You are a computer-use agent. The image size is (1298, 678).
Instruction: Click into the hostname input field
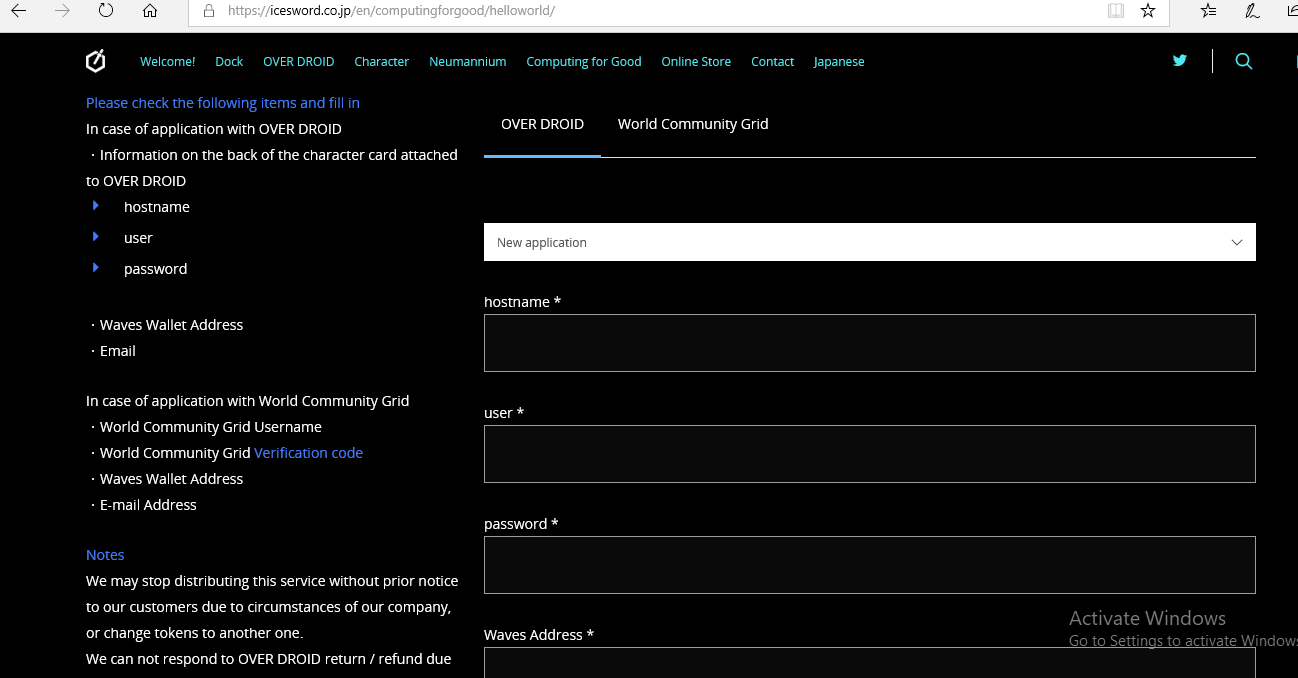(x=869, y=343)
